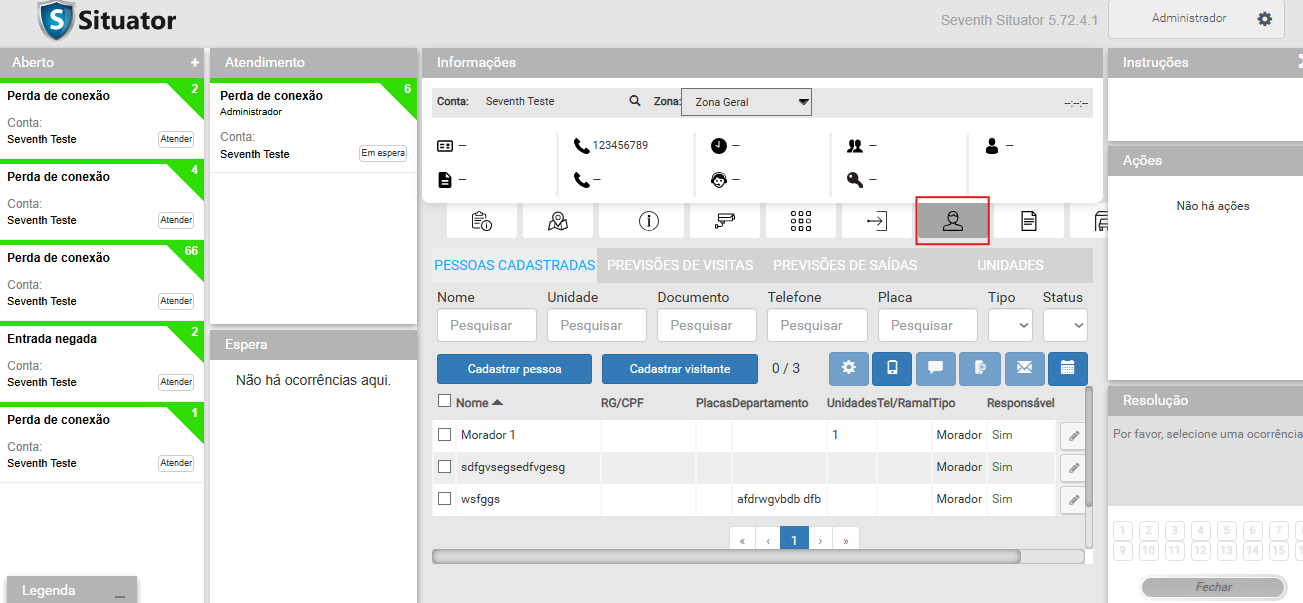Click the magnifier search icon beside Conta

point(634,101)
